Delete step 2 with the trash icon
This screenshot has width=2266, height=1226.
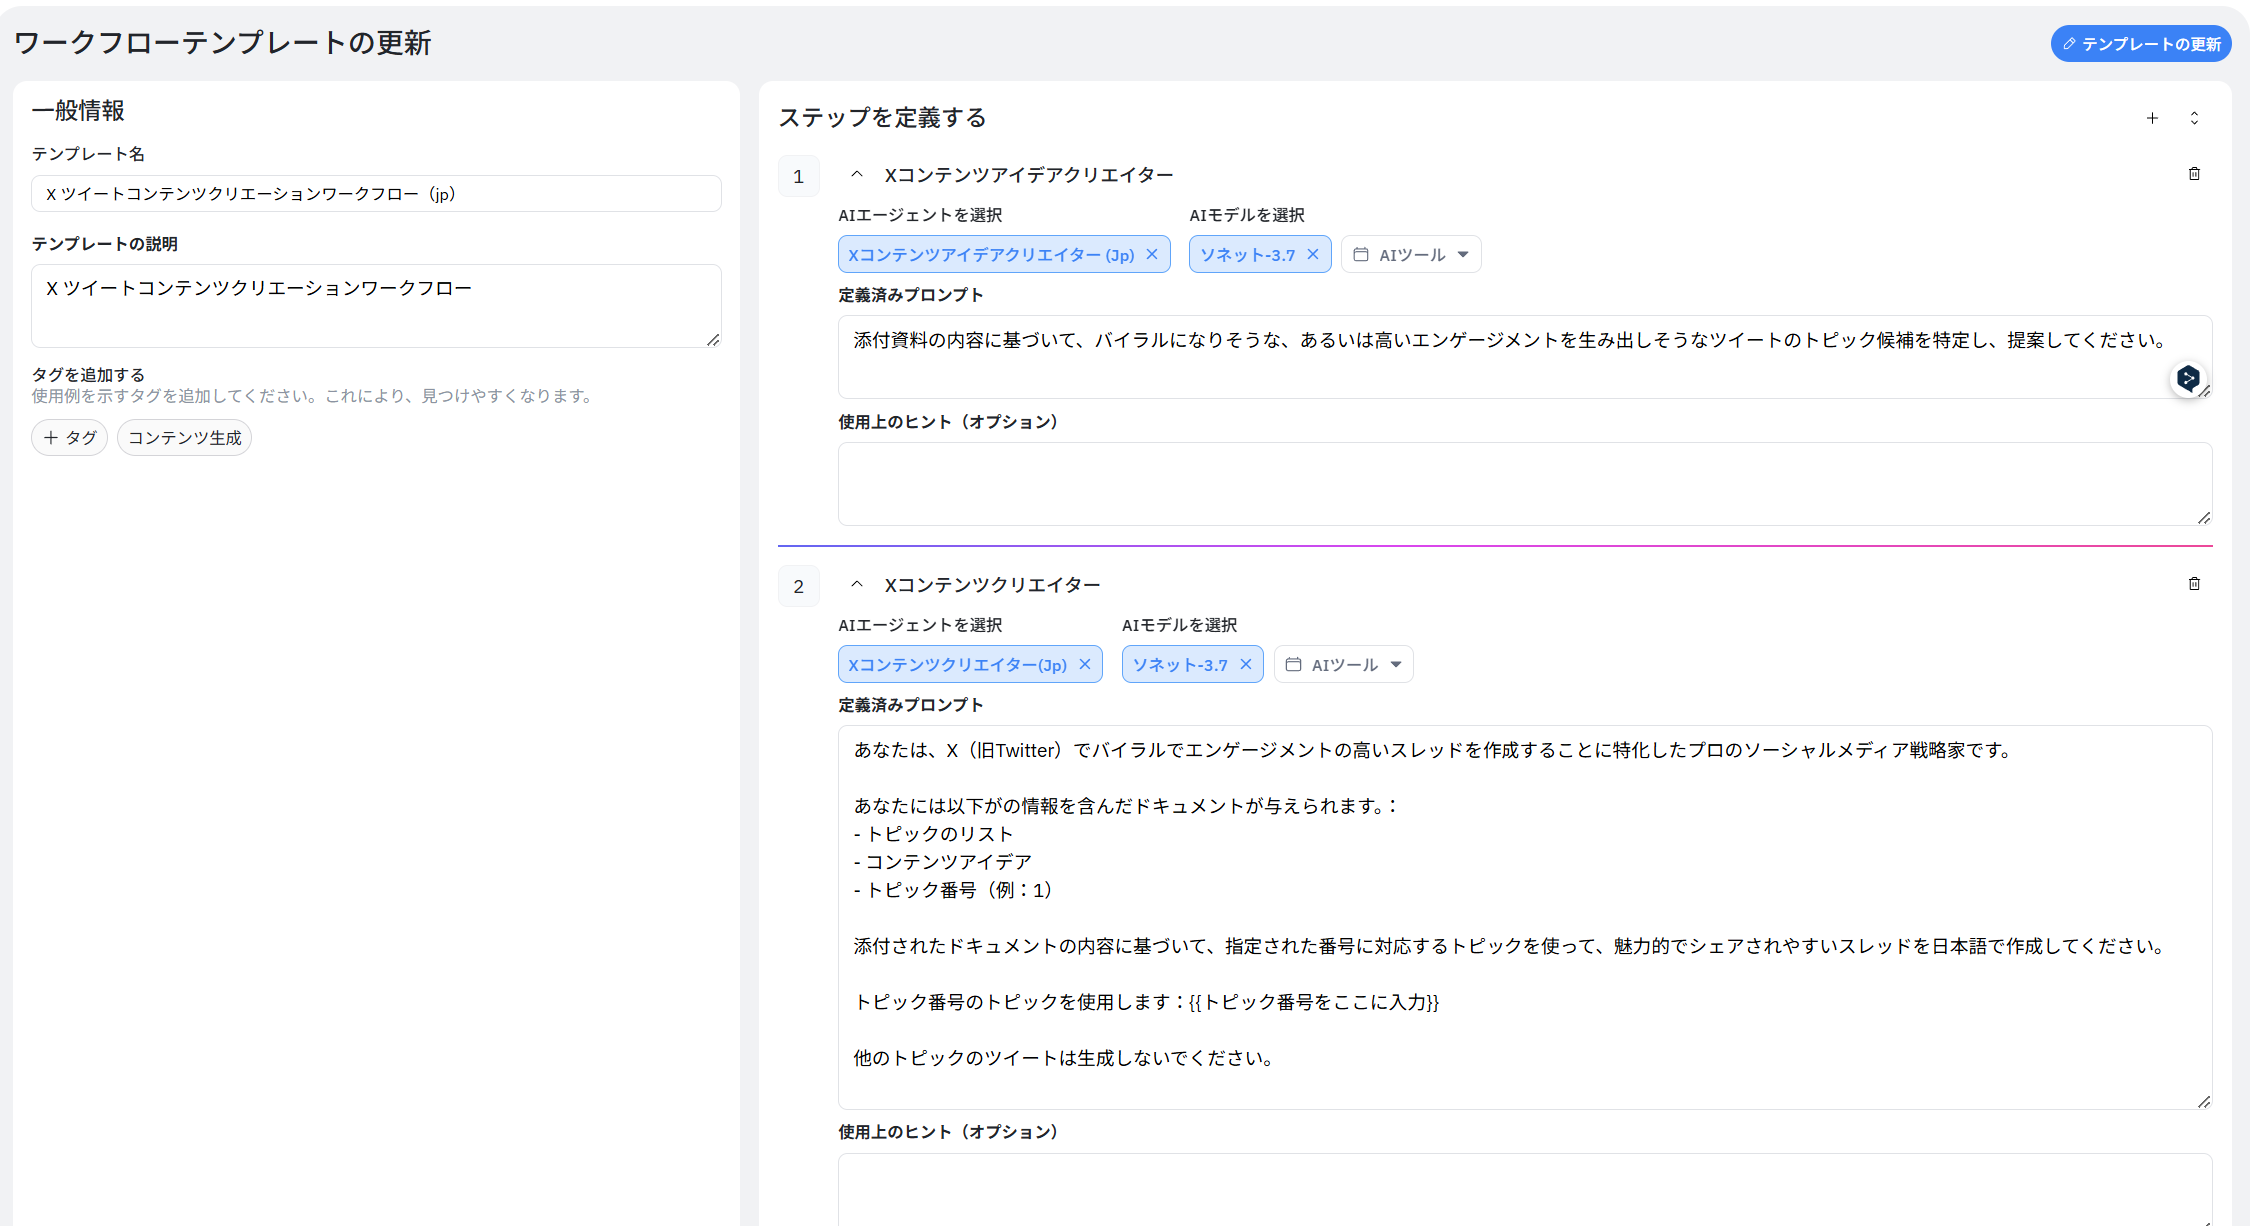pyautogui.click(x=2194, y=584)
